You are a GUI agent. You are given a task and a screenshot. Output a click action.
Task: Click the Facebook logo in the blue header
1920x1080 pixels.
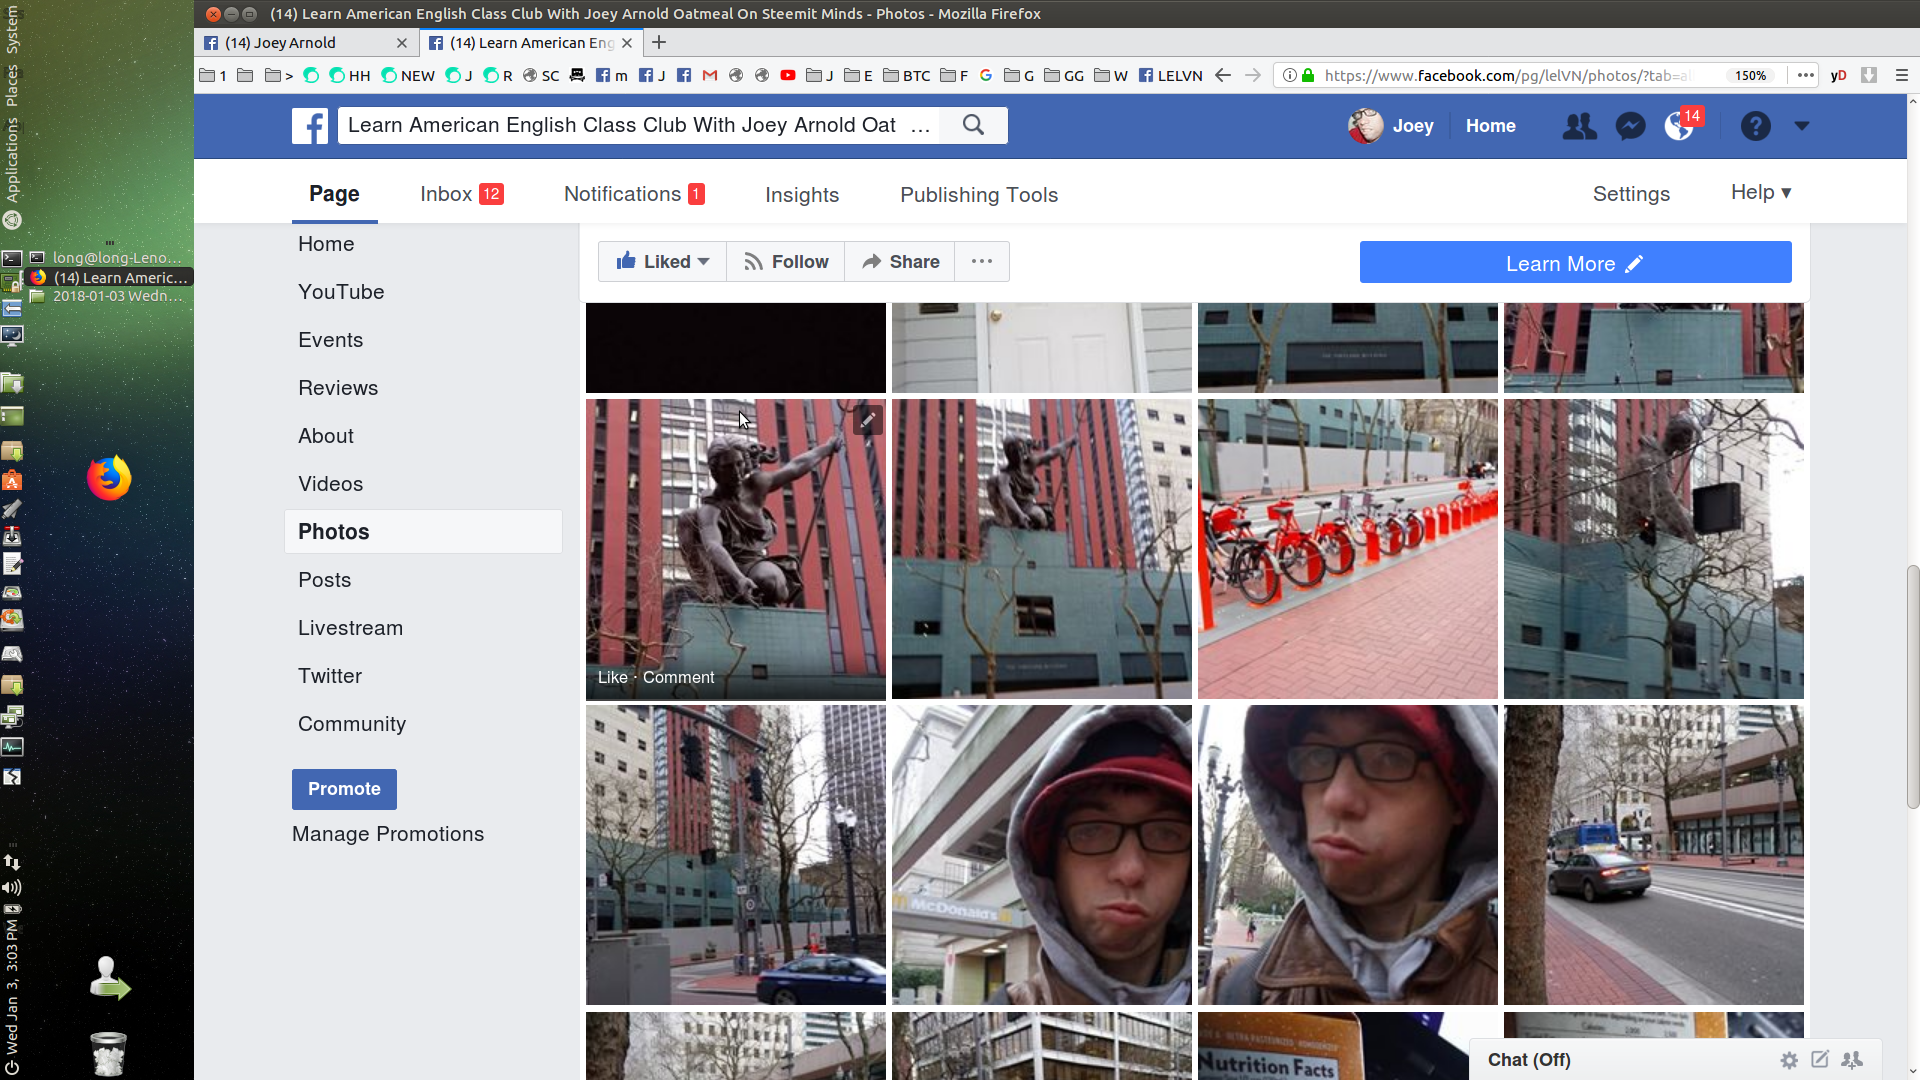(x=310, y=126)
